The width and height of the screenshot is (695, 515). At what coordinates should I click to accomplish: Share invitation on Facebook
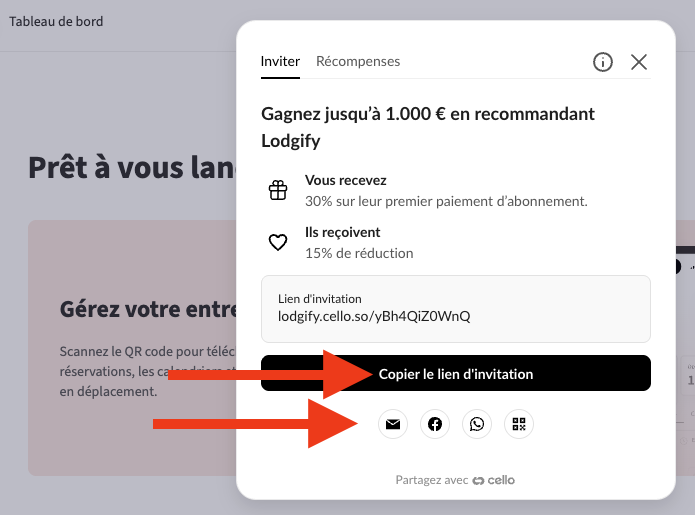(435, 424)
